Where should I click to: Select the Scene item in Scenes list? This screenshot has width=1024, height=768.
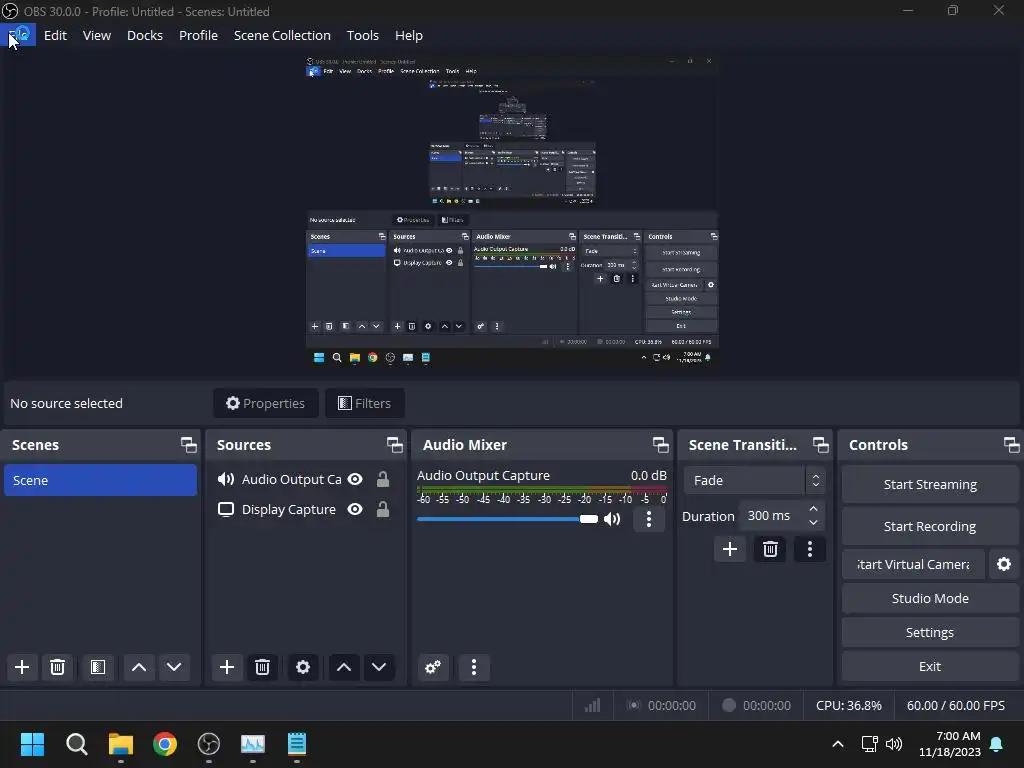pyautogui.click(x=100, y=480)
